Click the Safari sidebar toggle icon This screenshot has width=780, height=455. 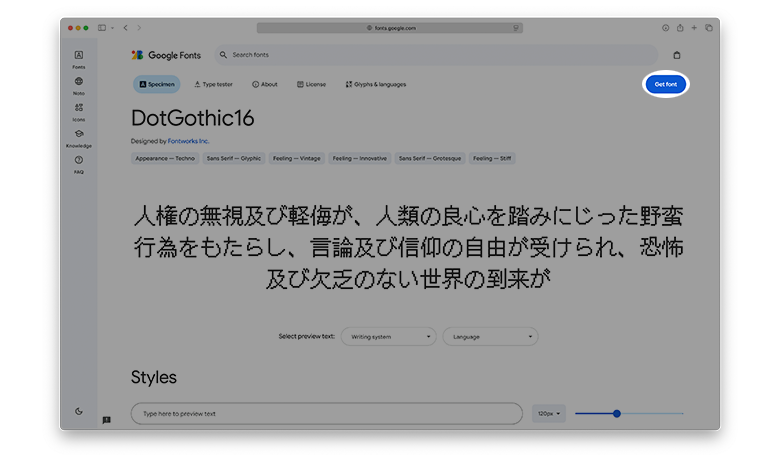point(102,28)
